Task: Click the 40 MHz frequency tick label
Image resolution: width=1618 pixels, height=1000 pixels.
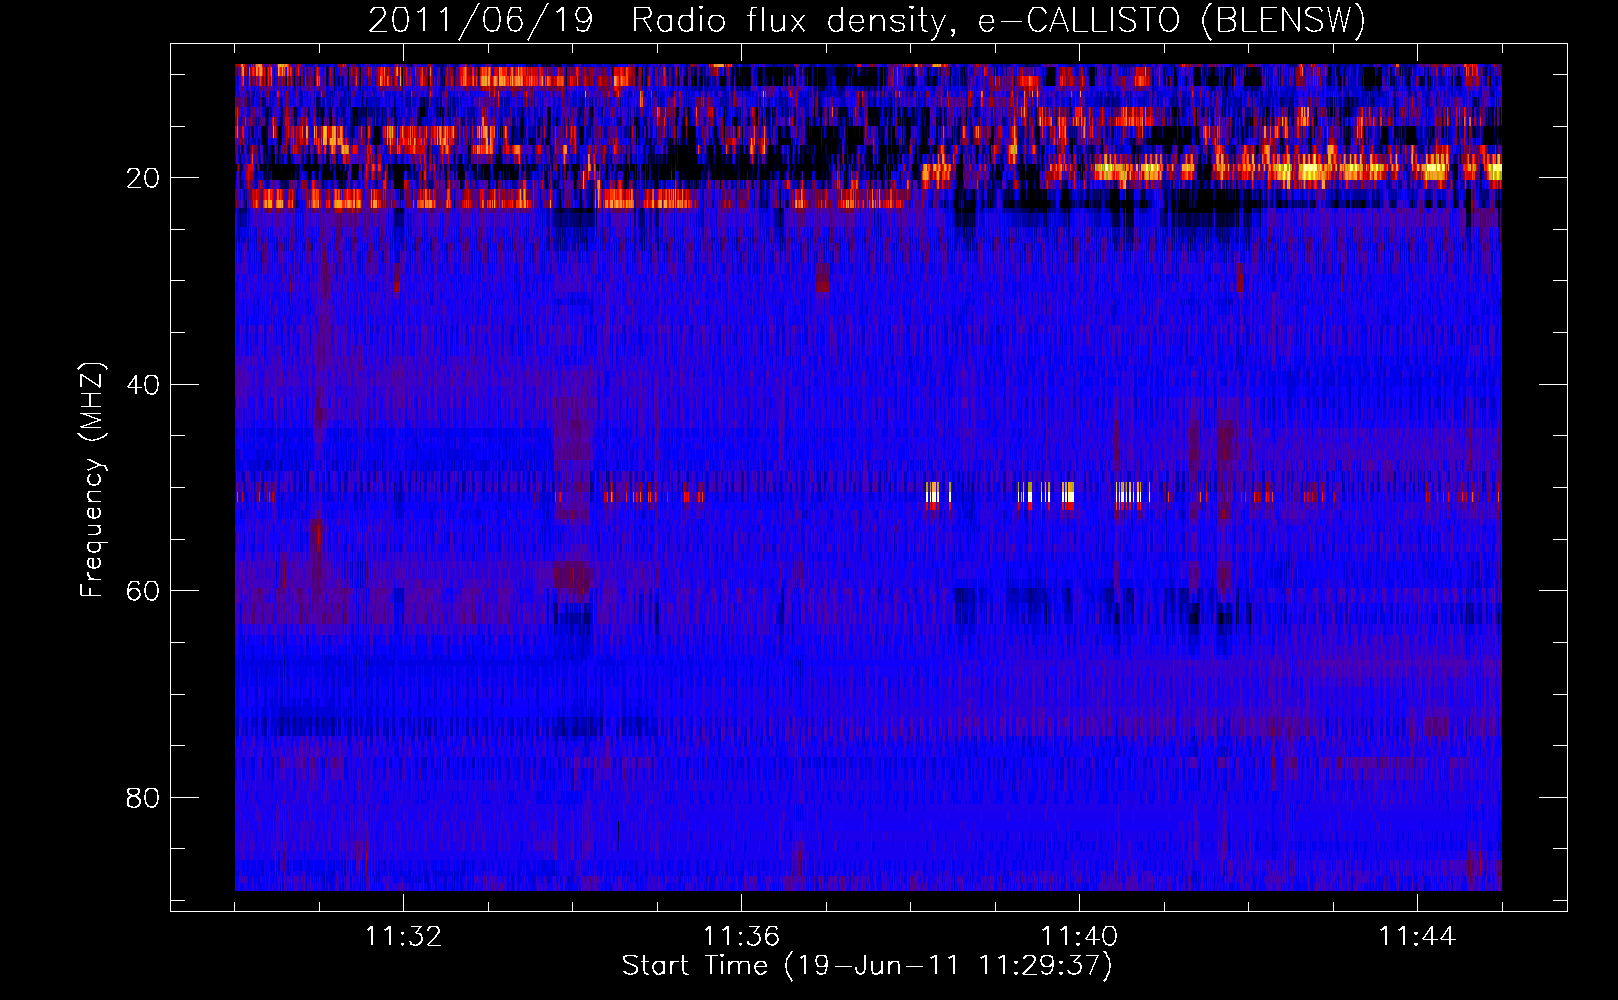Action: [144, 385]
